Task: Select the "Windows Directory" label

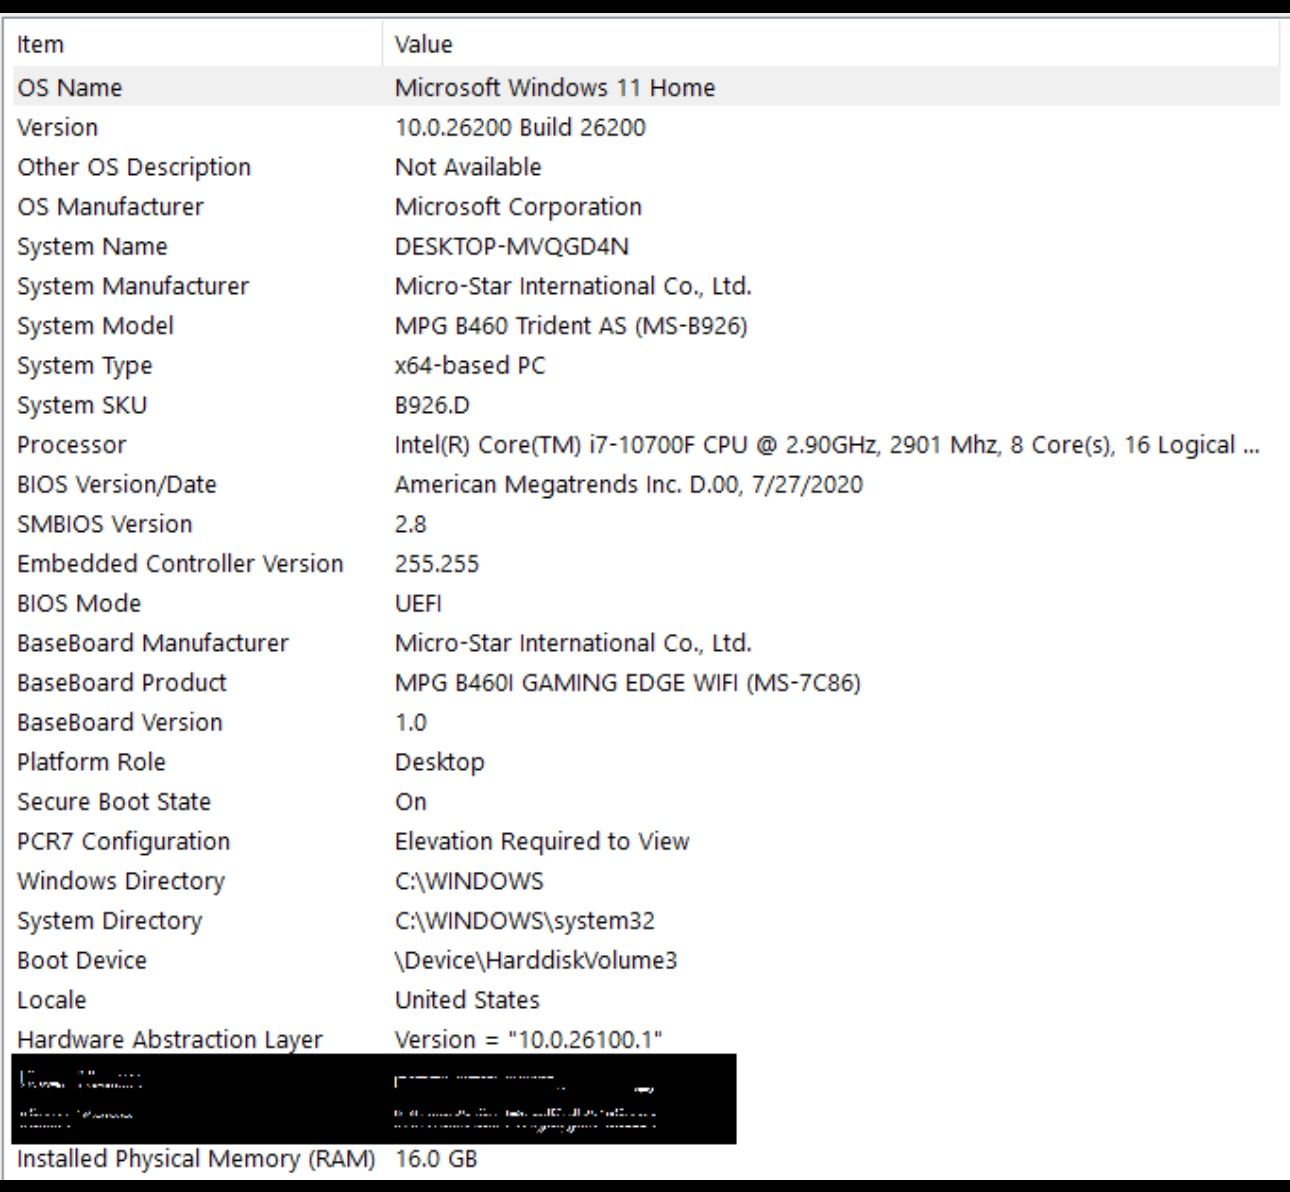Action: pyautogui.click(x=121, y=881)
